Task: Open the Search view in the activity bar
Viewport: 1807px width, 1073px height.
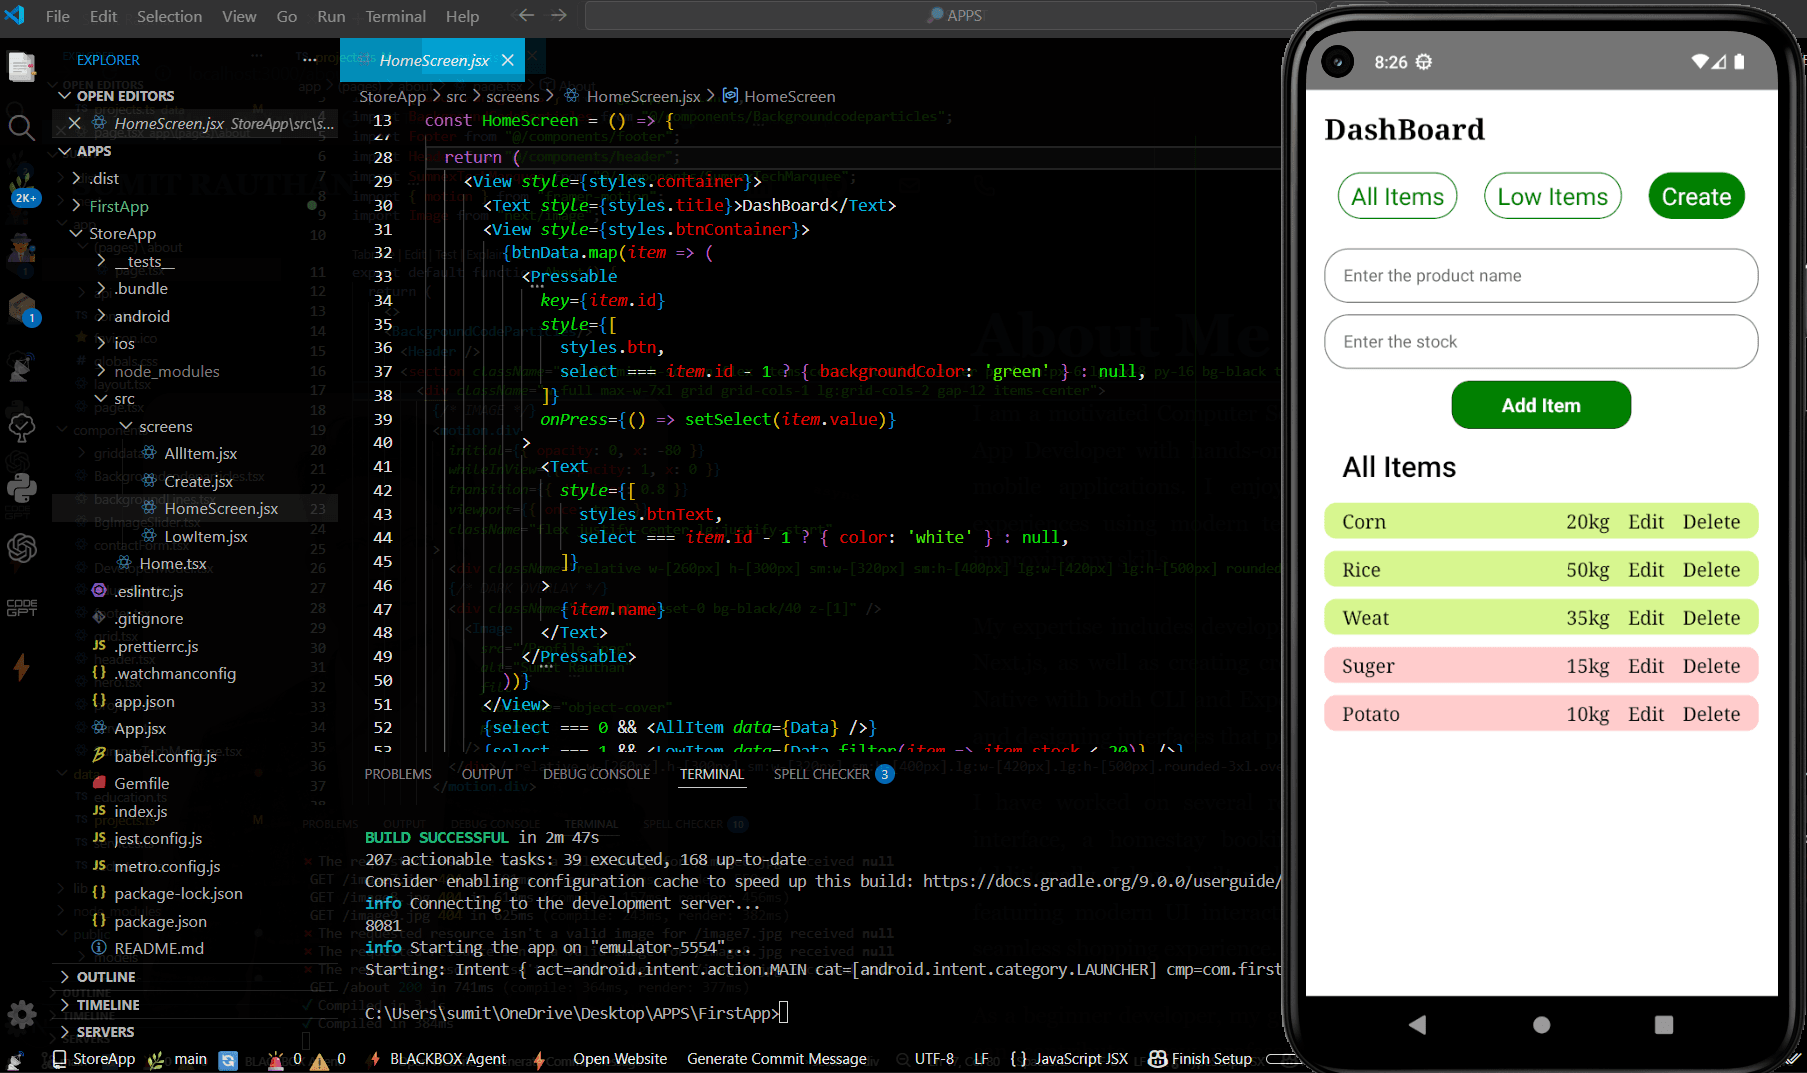Action: (21, 127)
